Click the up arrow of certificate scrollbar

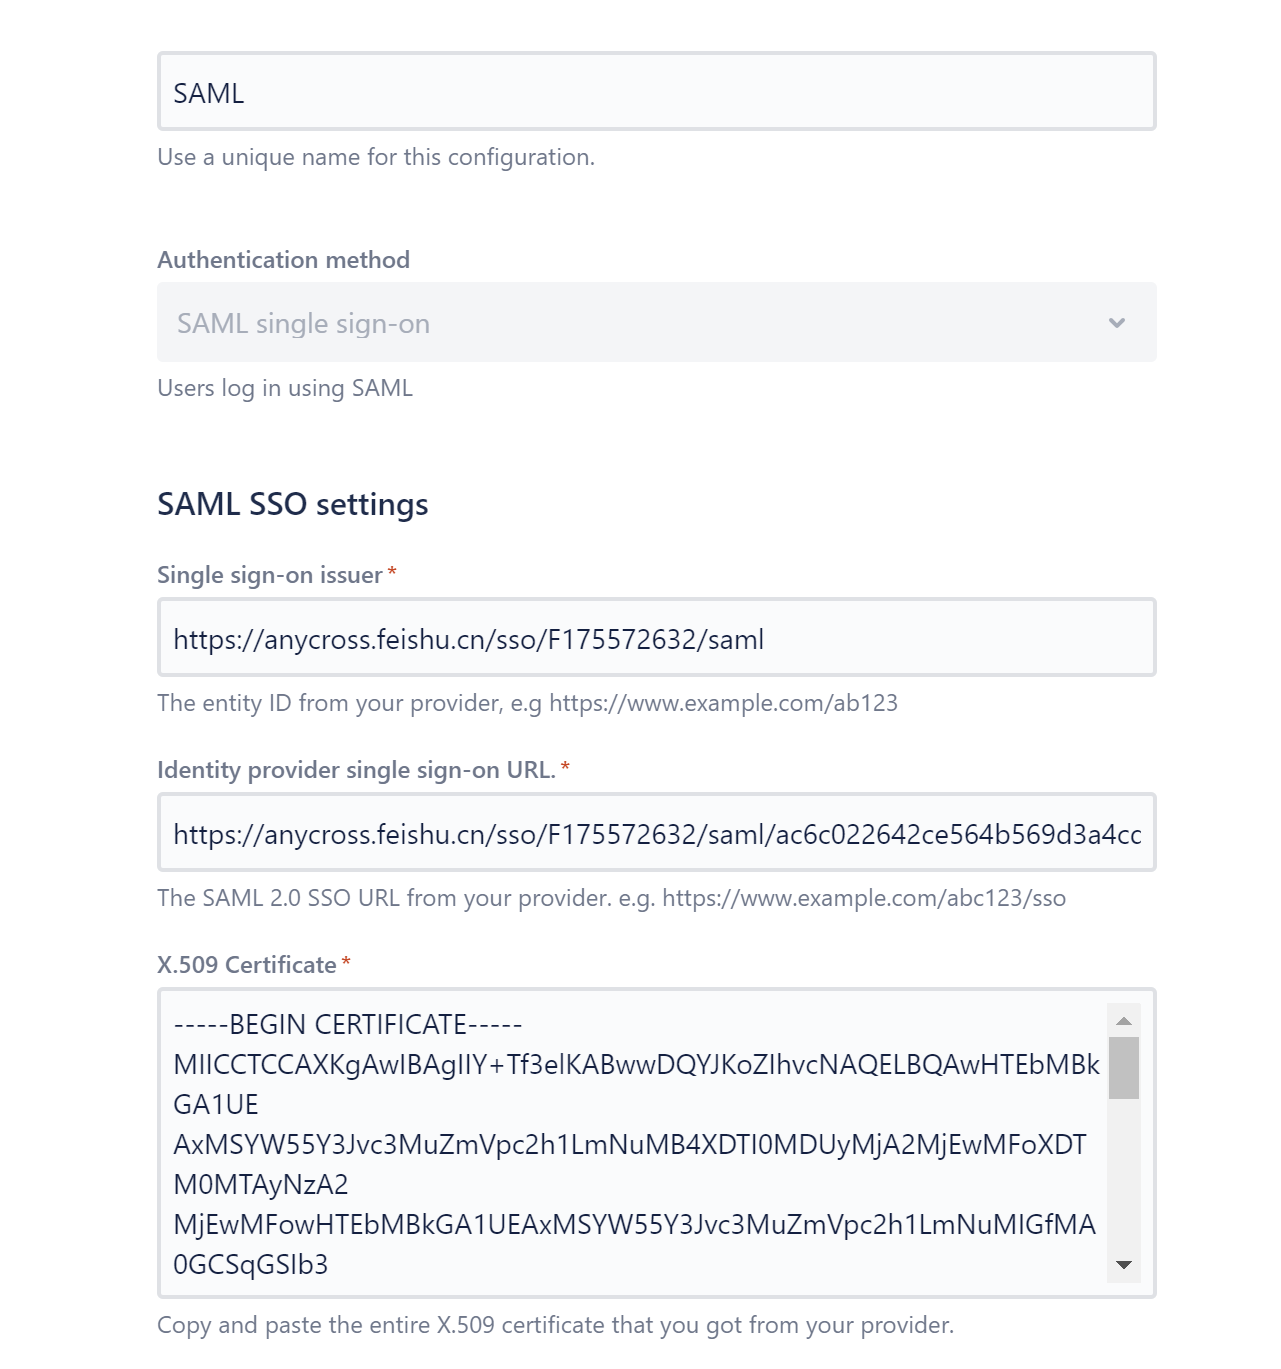coord(1124,1021)
